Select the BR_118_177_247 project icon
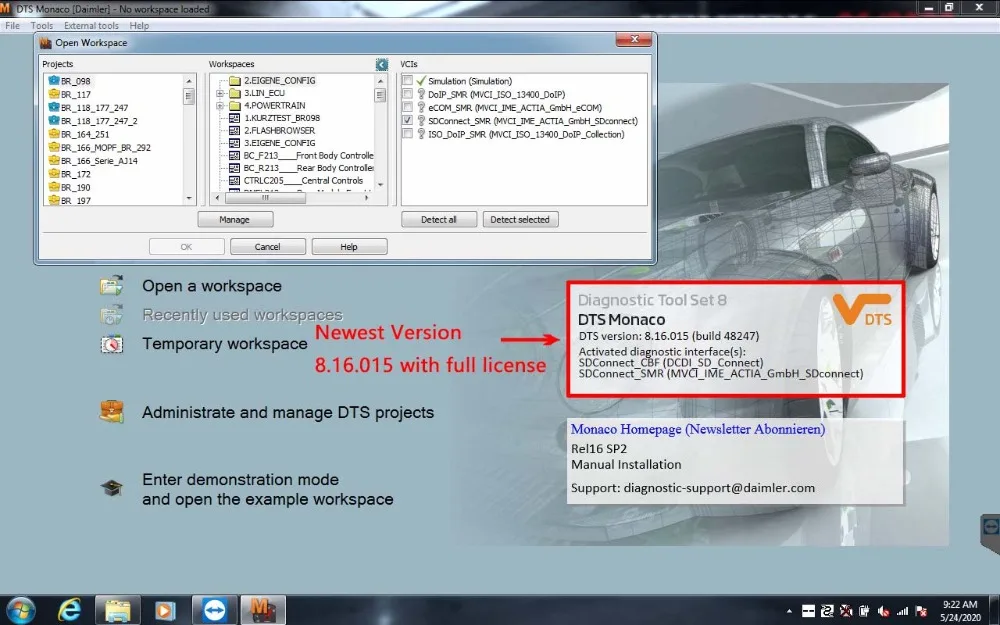Screen dimensions: 1000x625 tap(54, 108)
